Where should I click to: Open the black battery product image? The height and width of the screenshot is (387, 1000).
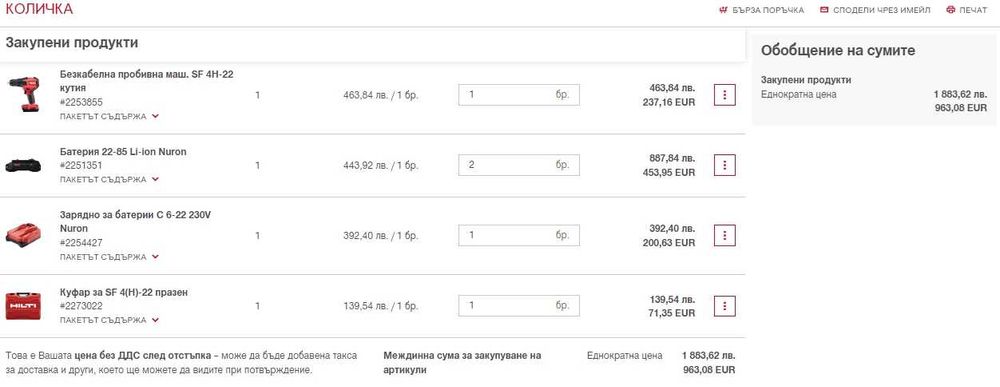[x=23, y=166]
